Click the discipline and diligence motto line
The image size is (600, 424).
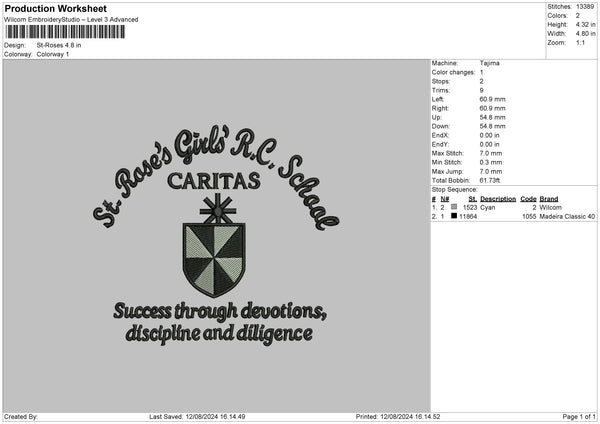(219, 333)
